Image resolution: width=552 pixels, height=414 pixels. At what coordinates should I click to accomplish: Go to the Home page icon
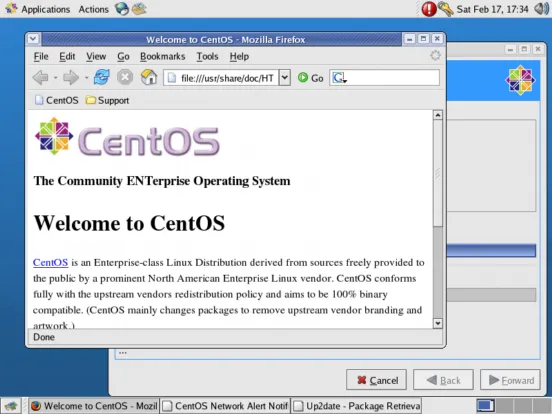point(149,77)
